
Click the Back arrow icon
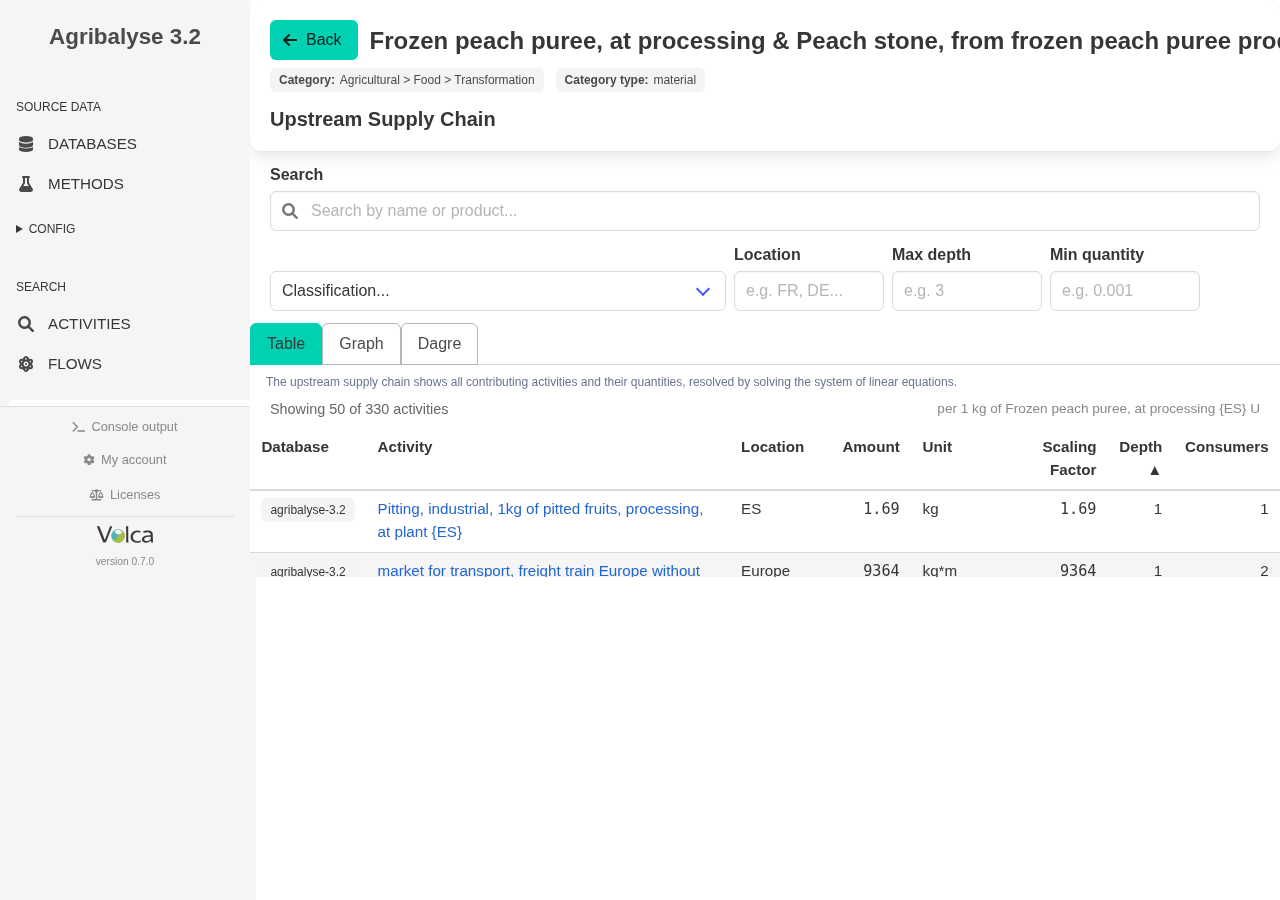tap(290, 40)
